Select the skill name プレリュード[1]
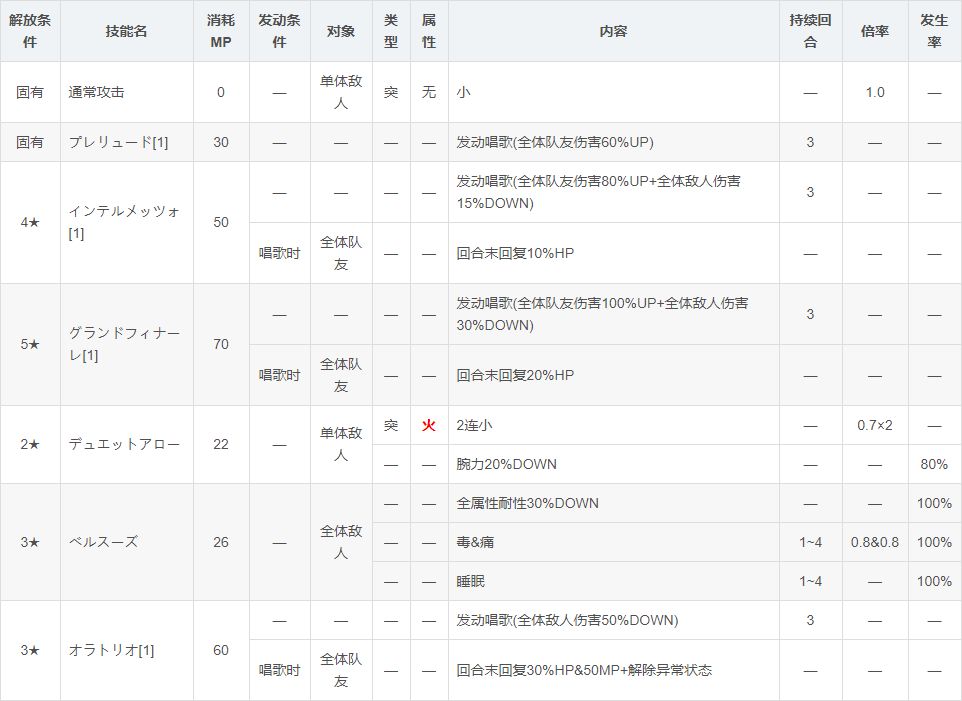Viewport: 962px width, 701px height. [118, 142]
